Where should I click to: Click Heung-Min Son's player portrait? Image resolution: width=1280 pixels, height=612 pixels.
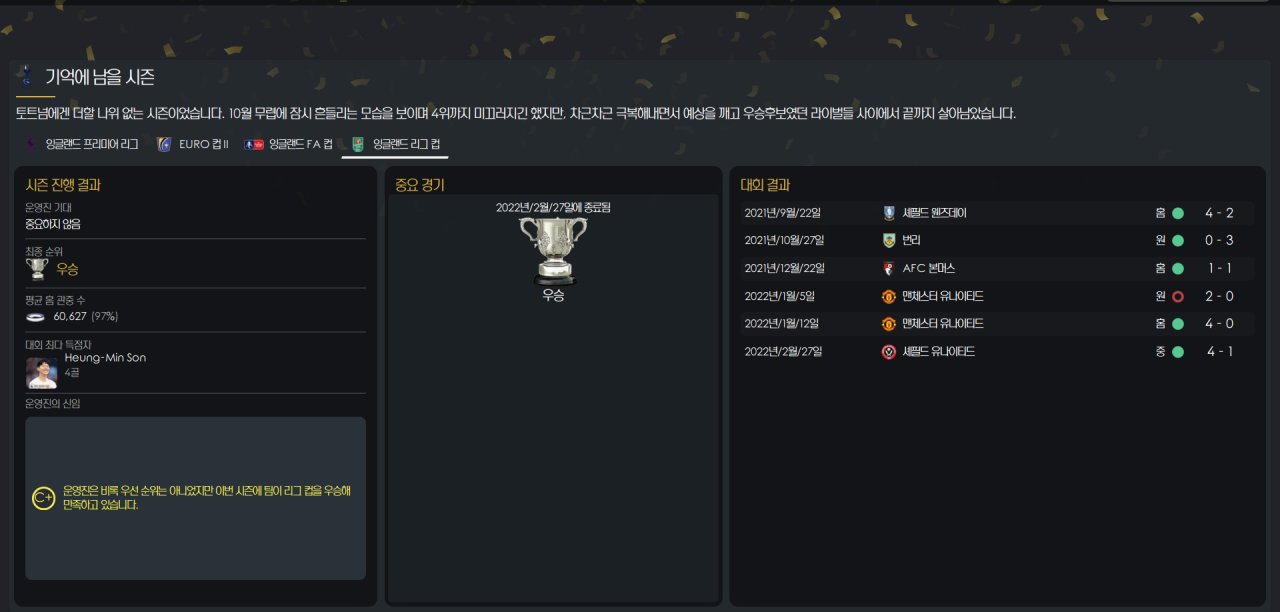(41, 373)
